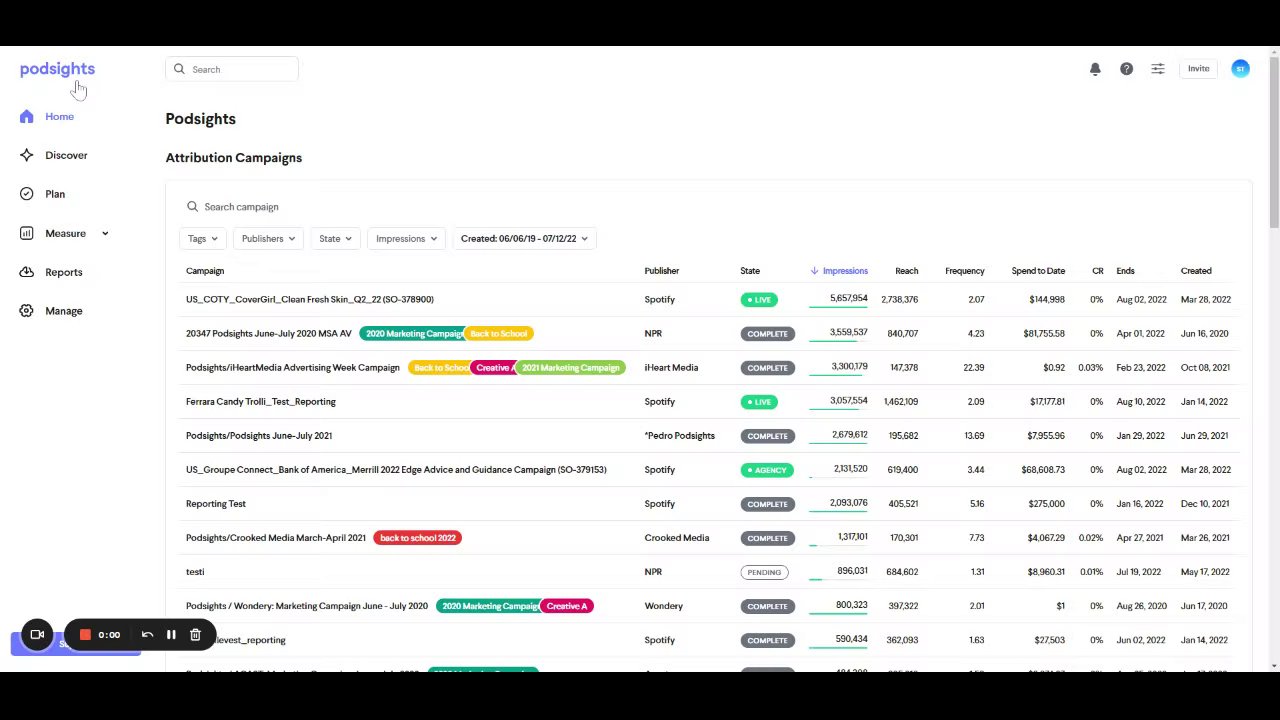Click the Home sidebar icon
The width and height of the screenshot is (1280, 720).
click(x=26, y=117)
